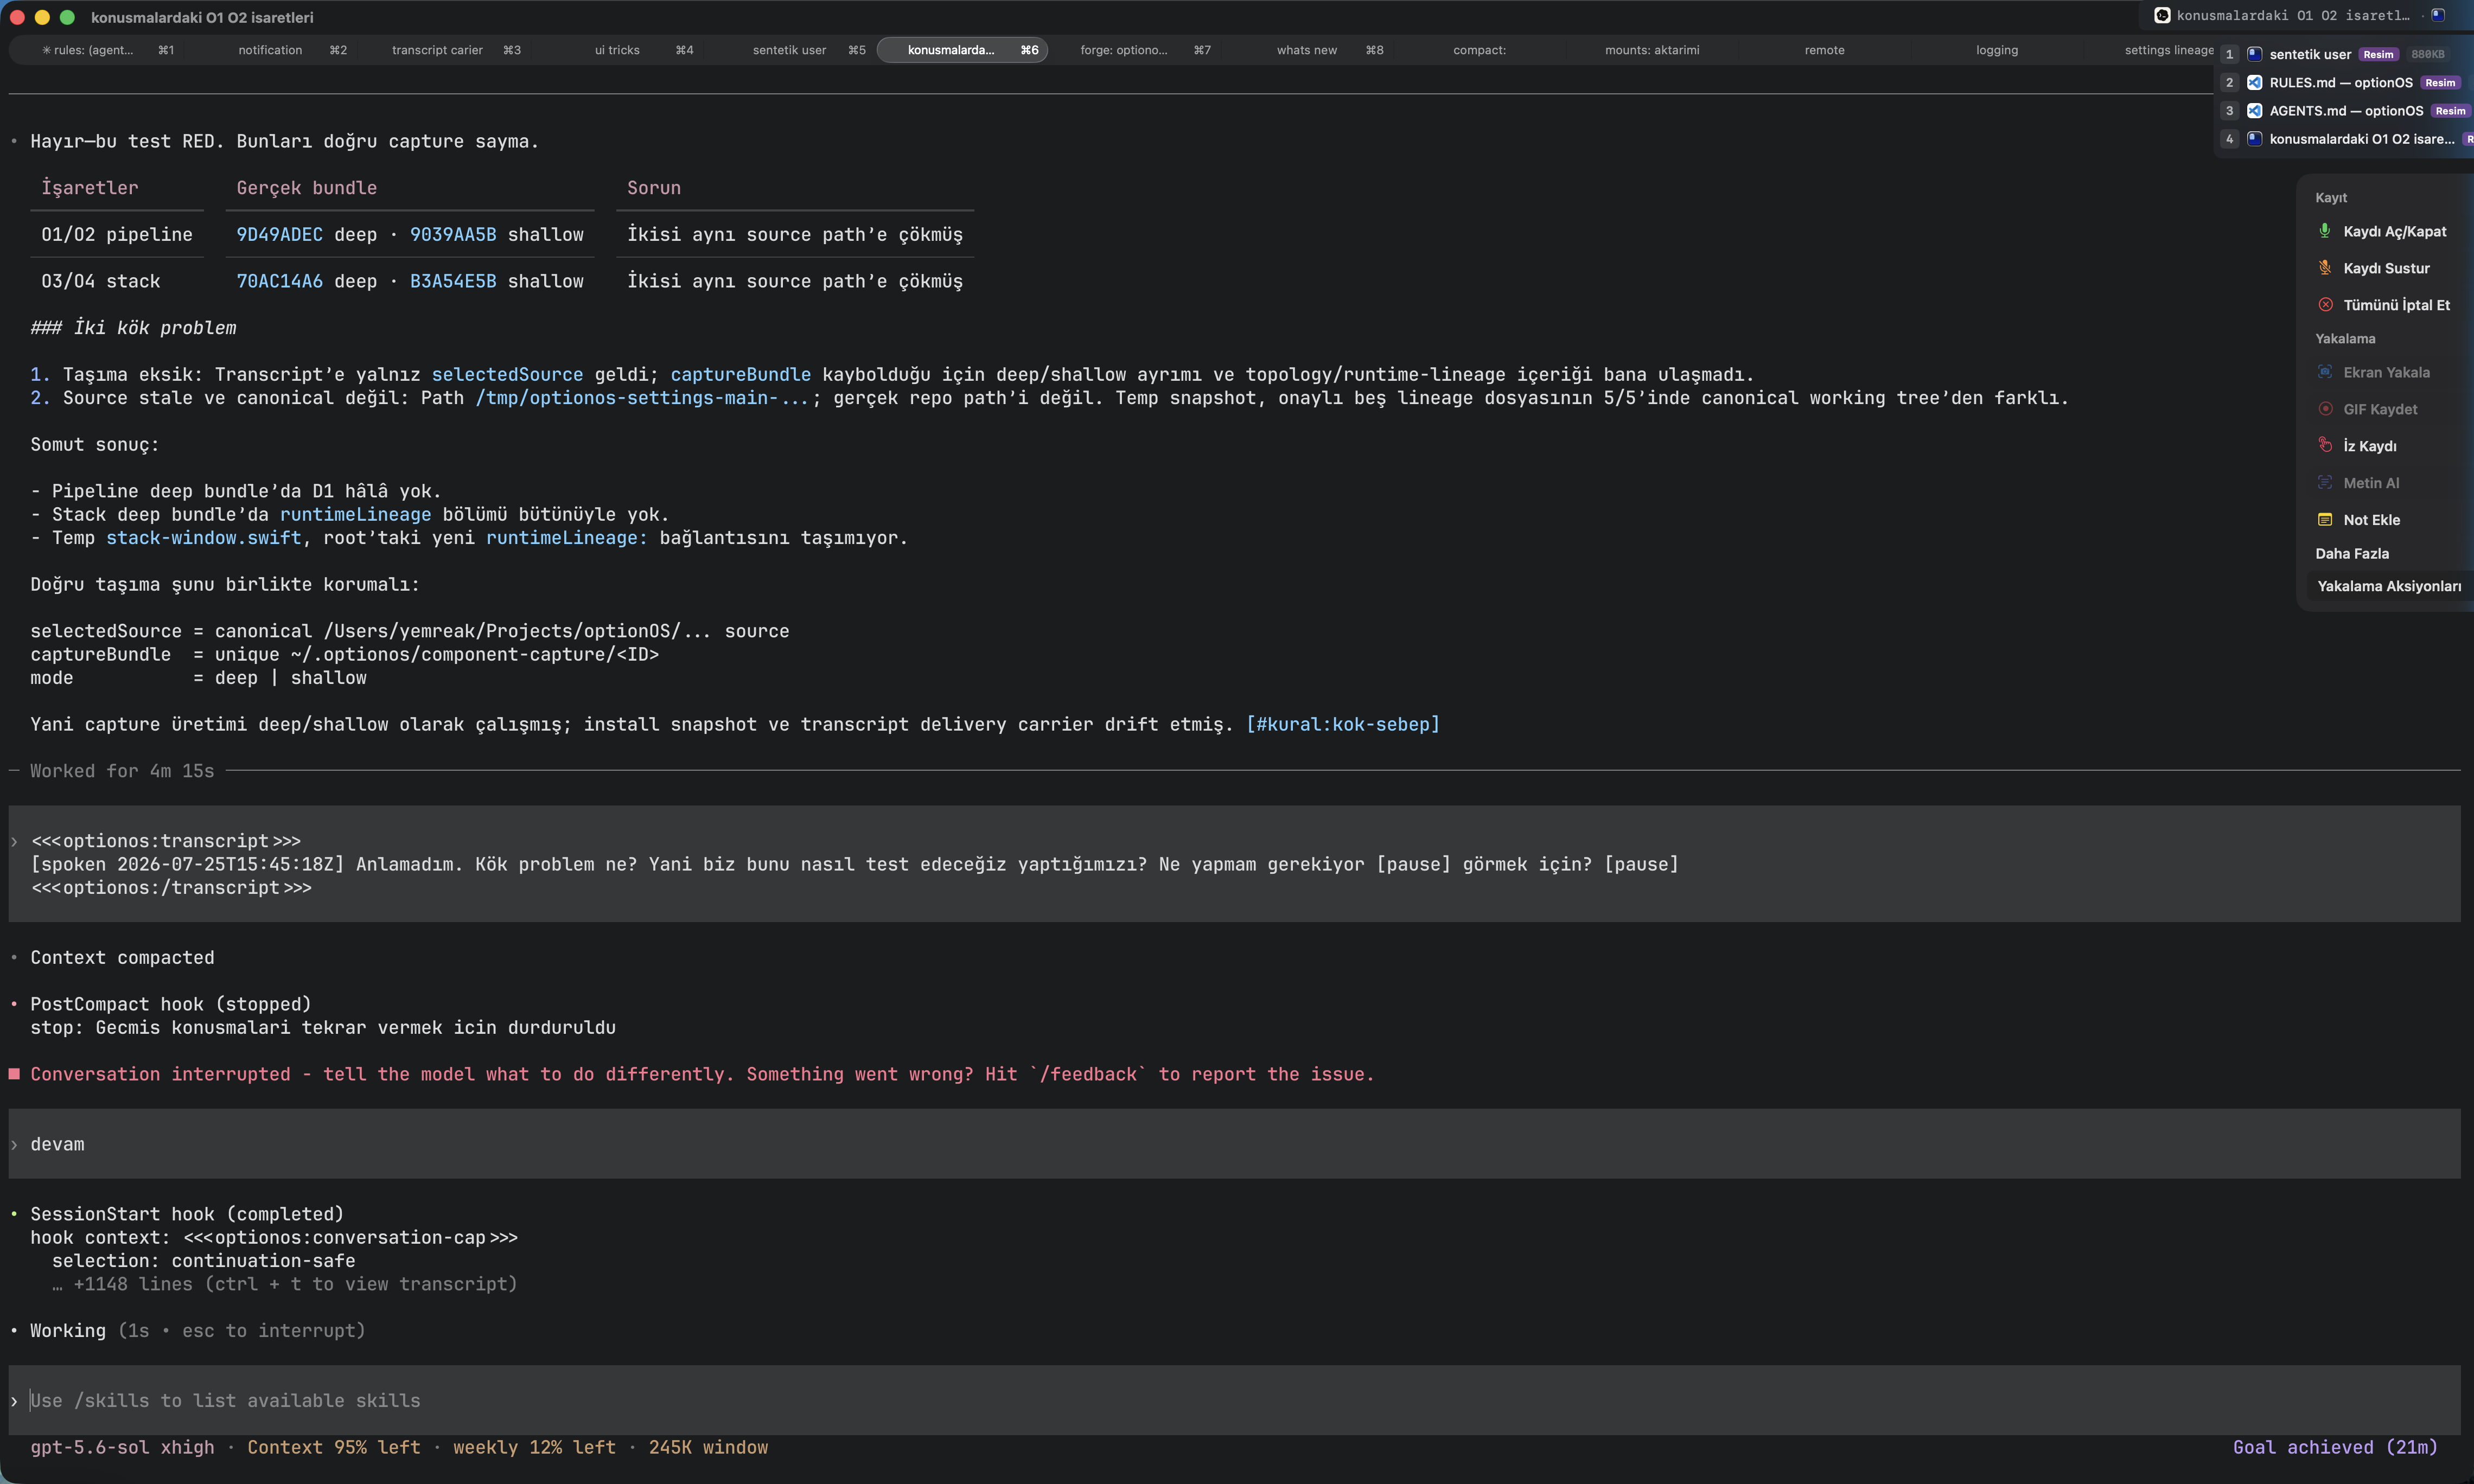
Task: Click the muted microphone icon for Kaydı Sustur
Action: pyautogui.click(x=2325, y=268)
